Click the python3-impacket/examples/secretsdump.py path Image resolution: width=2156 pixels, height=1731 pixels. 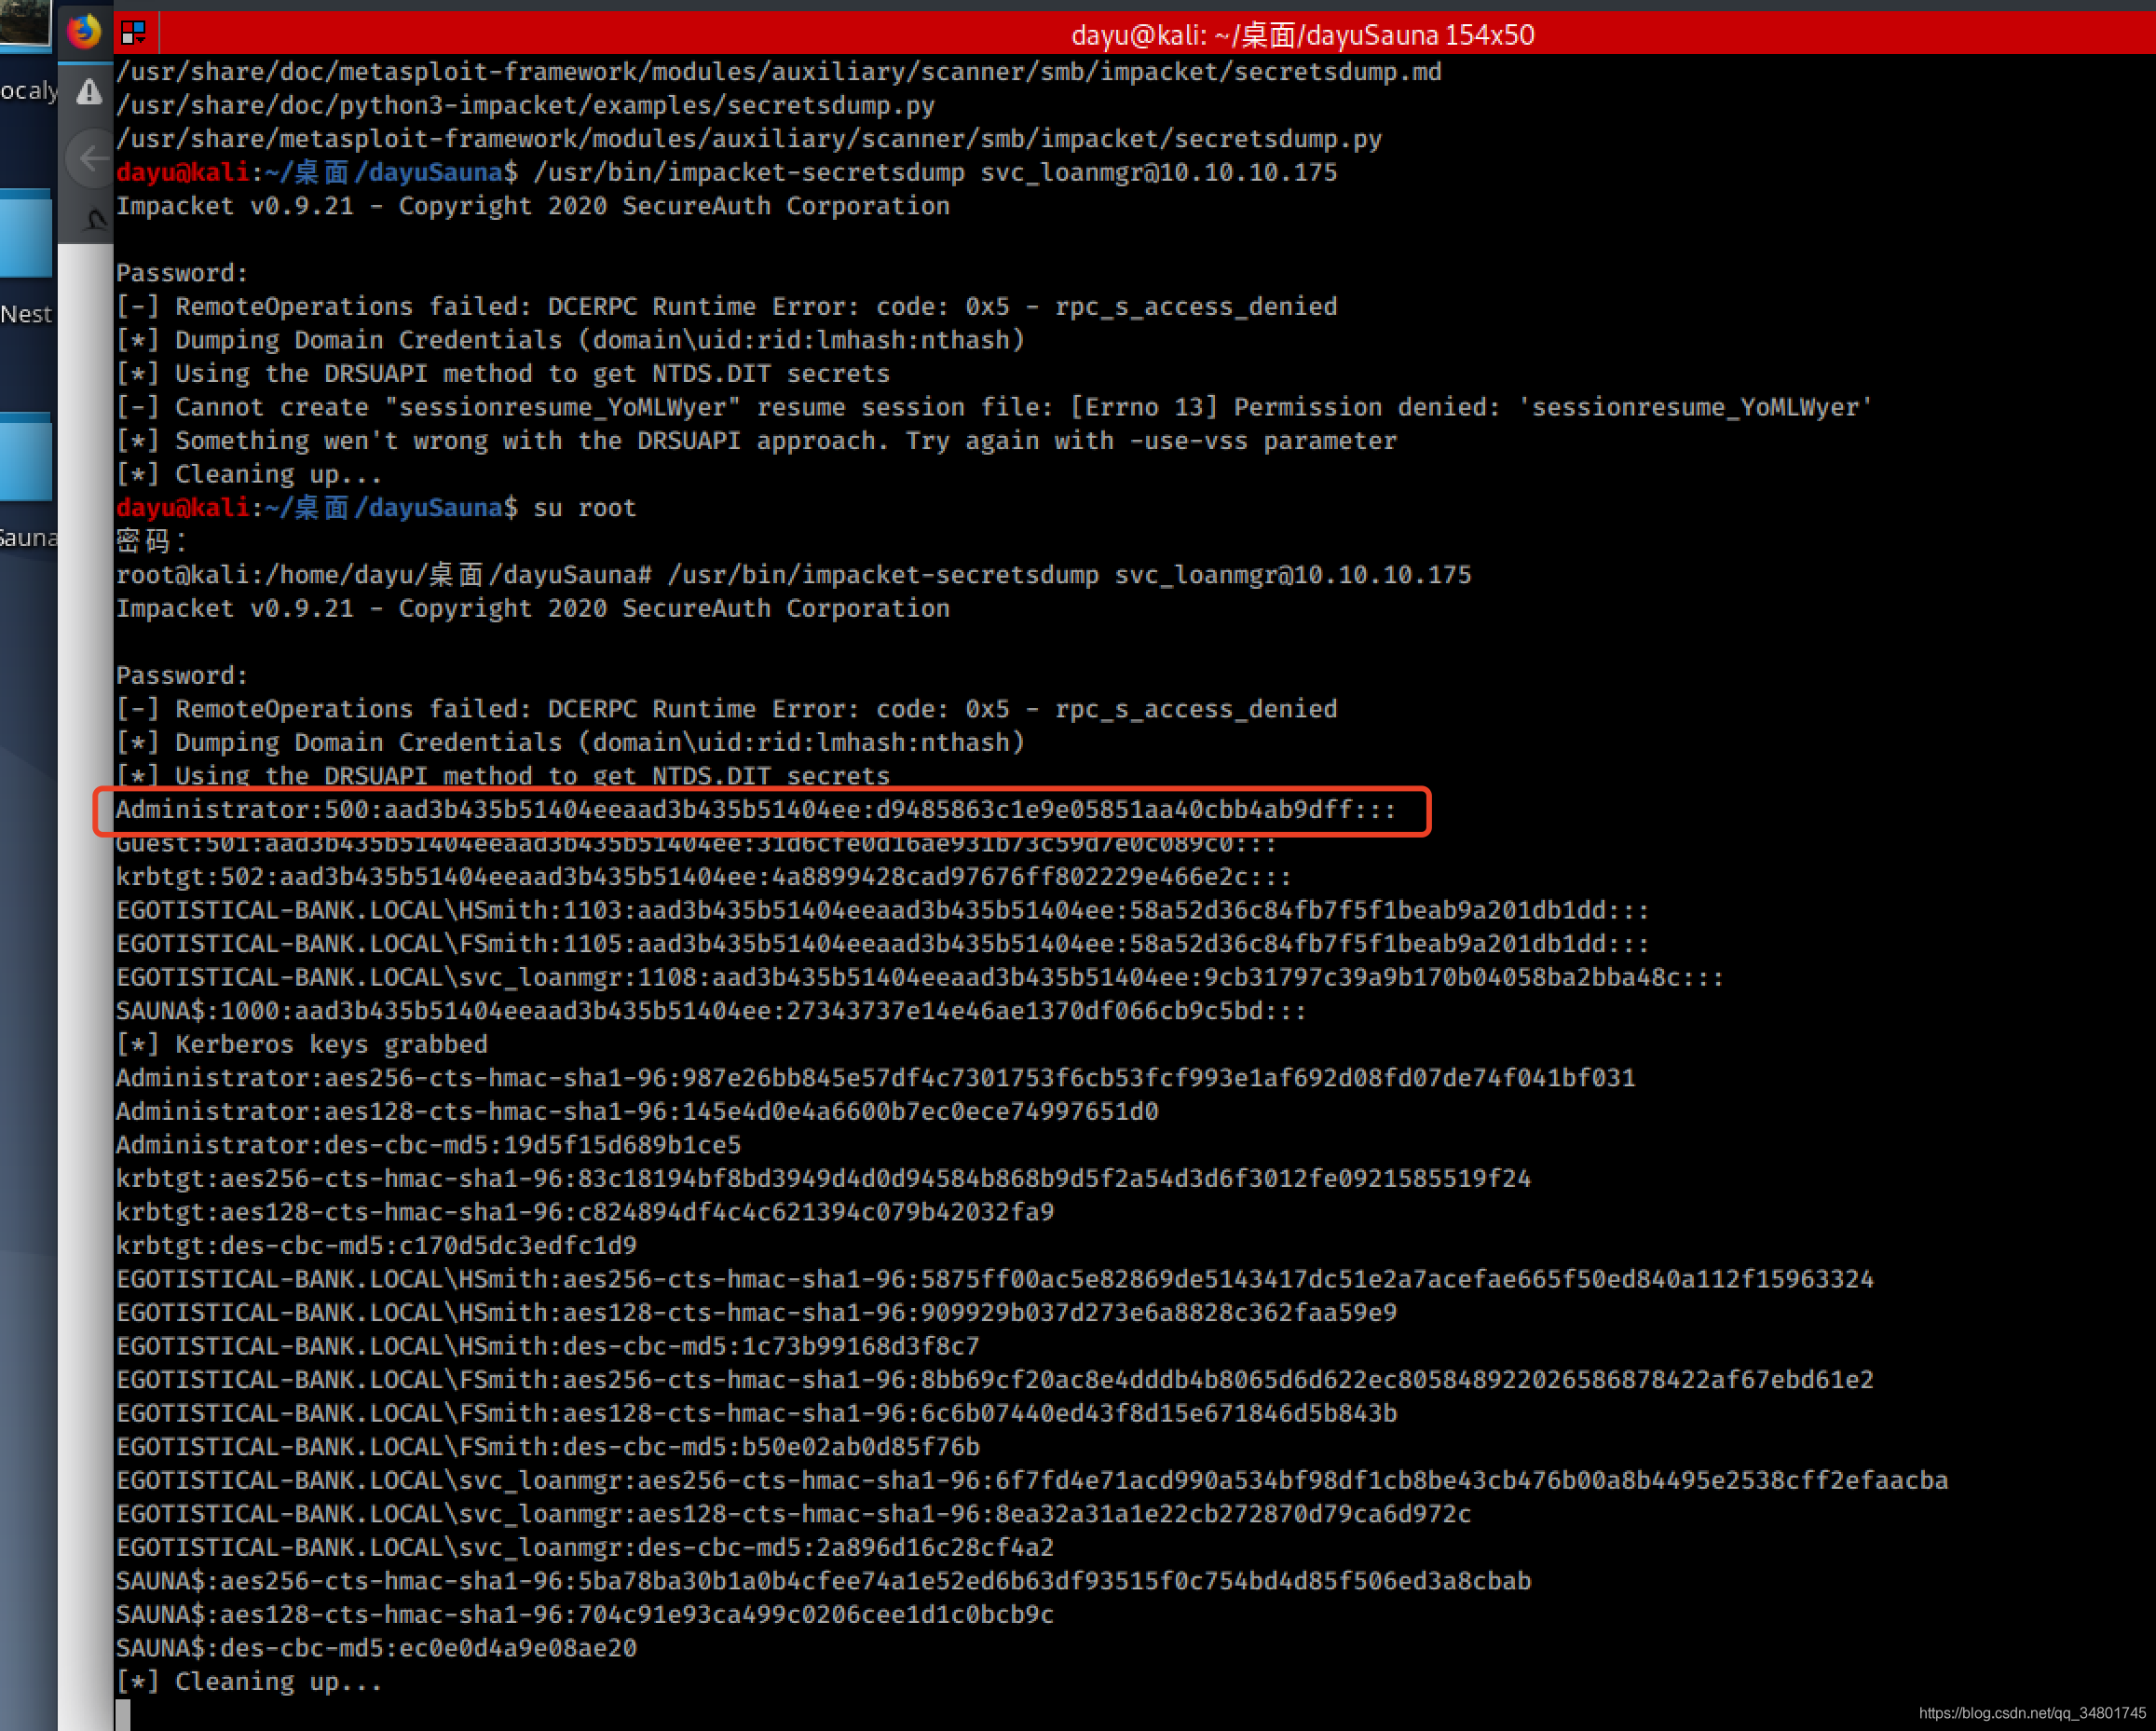click(x=526, y=106)
